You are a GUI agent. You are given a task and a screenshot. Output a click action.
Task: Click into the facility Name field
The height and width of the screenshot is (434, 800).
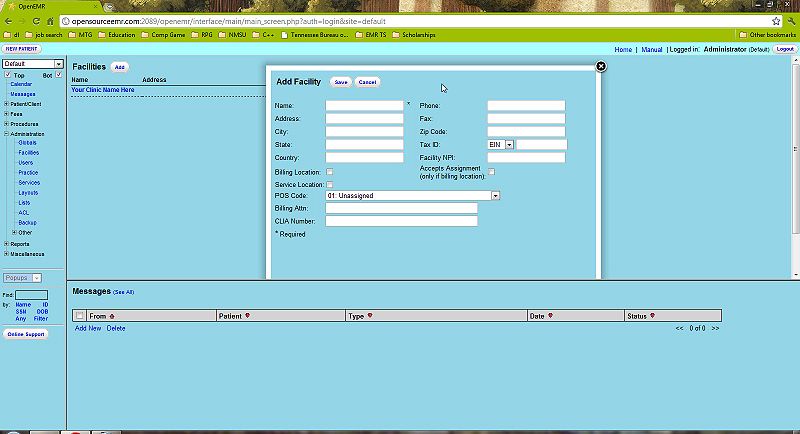pos(364,105)
